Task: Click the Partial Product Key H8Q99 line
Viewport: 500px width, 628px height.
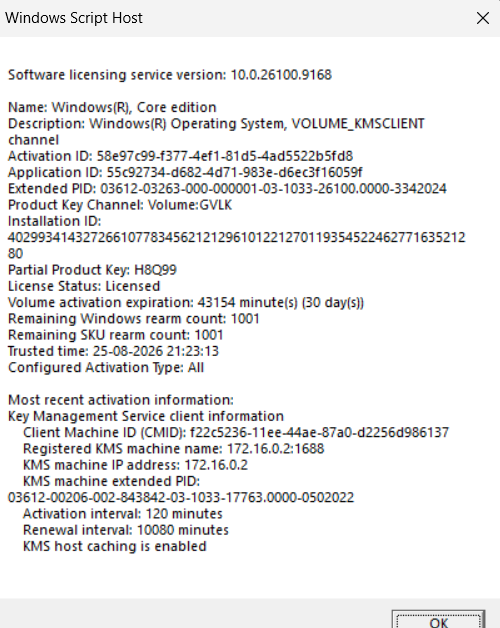Action: click(x=92, y=270)
